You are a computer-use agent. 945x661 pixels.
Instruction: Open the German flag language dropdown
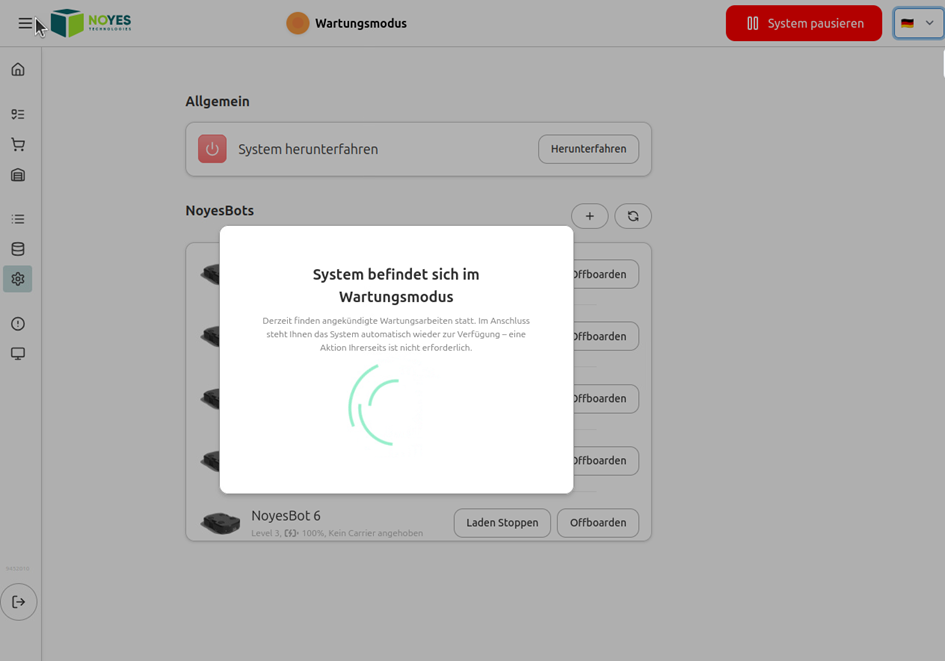pos(918,23)
